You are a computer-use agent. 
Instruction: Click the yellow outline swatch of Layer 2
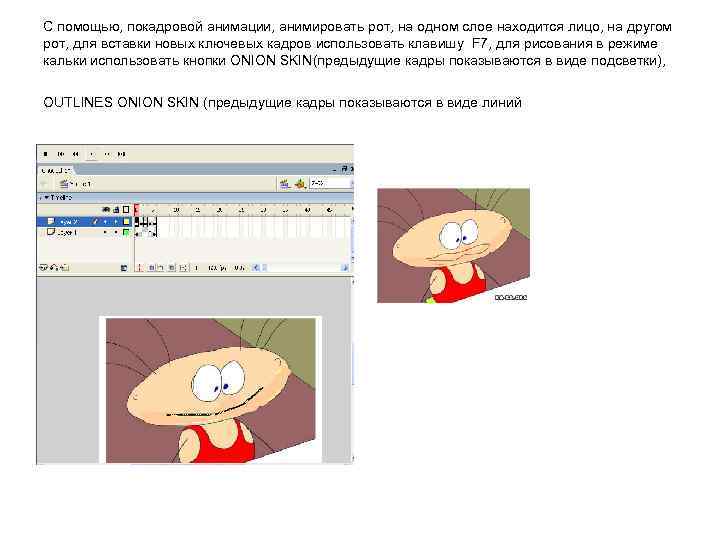126,222
